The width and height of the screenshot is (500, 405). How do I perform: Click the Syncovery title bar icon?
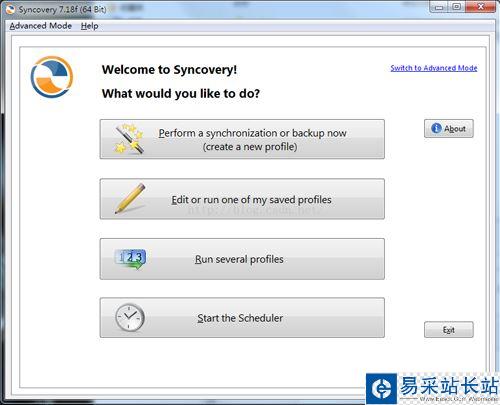10,9
